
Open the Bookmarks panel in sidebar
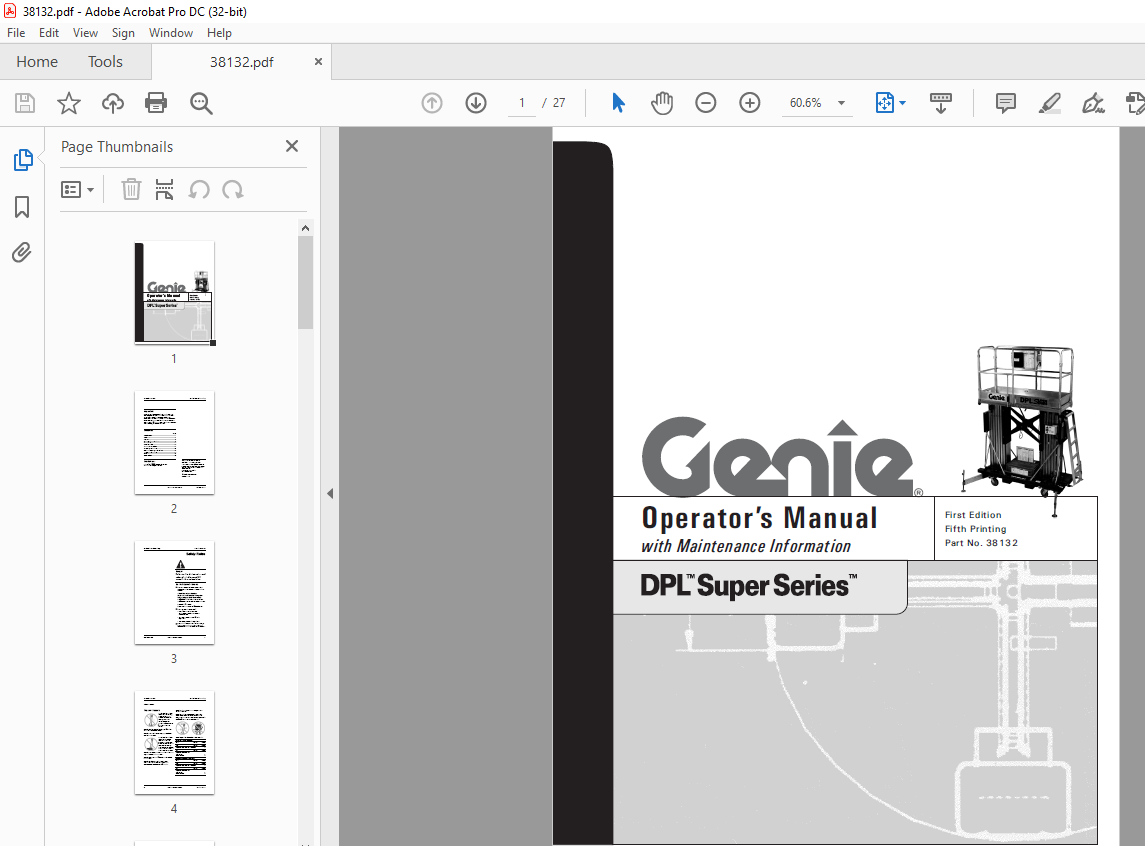click(22, 207)
